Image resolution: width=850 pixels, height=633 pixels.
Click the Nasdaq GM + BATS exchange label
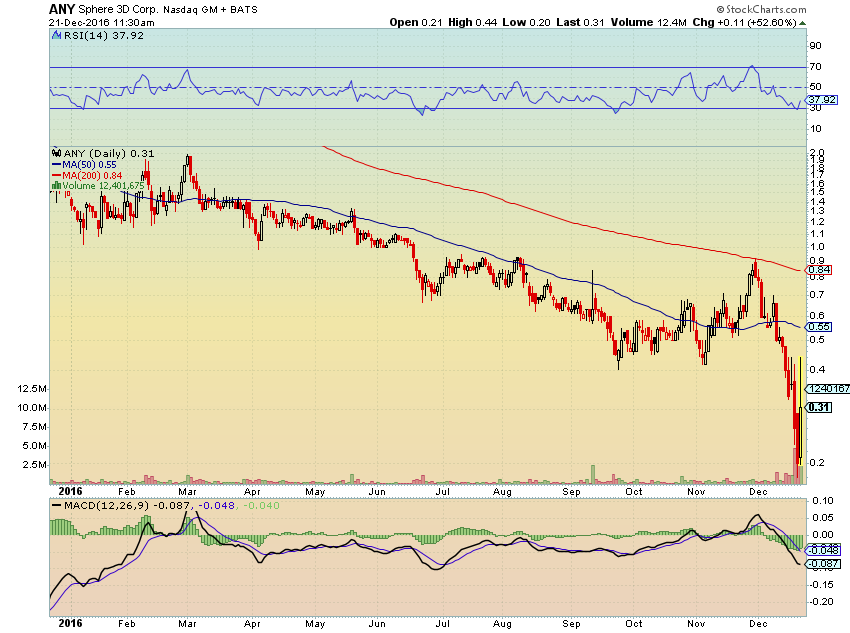click(210, 9)
